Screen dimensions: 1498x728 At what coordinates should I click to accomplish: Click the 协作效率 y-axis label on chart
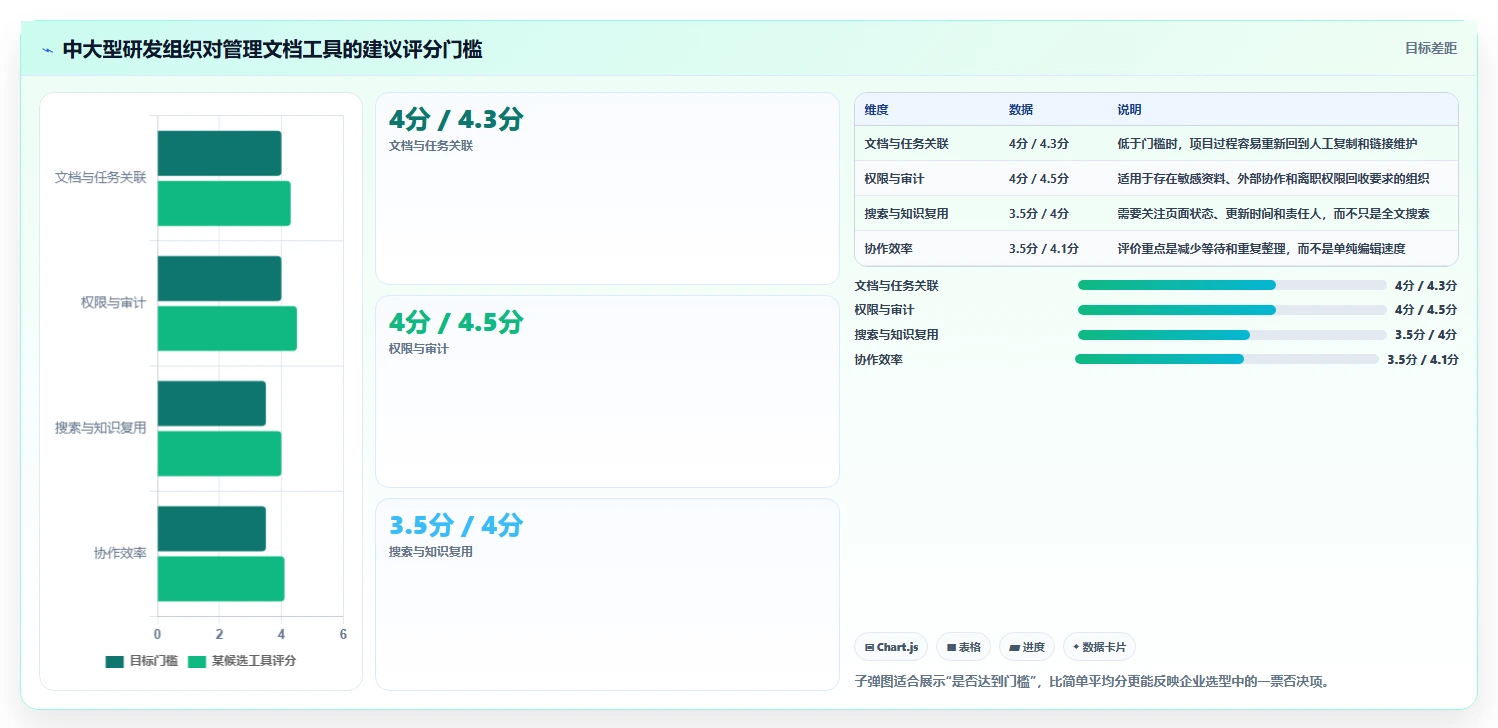point(120,553)
